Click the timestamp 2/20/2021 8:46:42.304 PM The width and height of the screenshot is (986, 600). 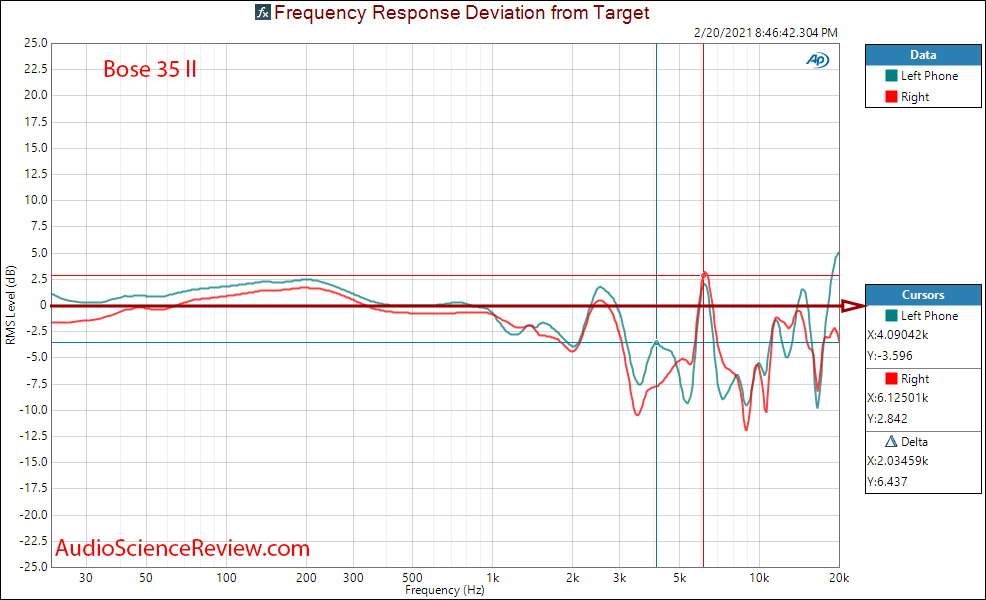(766, 33)
